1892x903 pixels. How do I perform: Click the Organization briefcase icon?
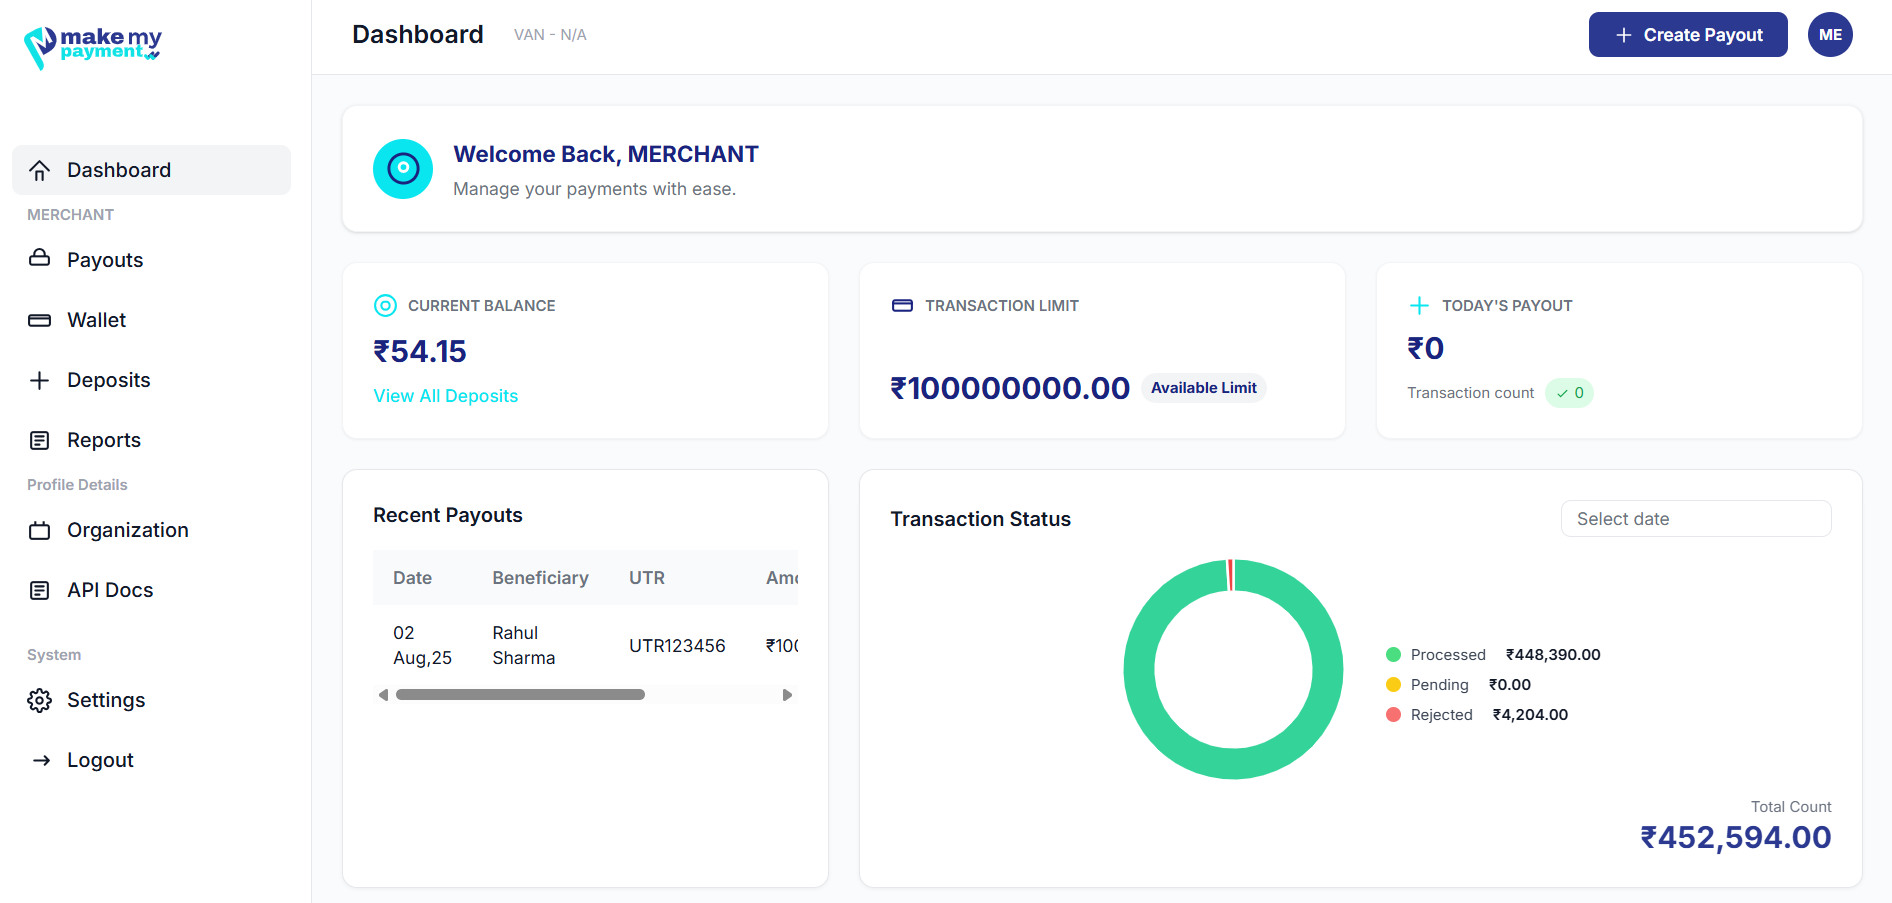[39, 529]
